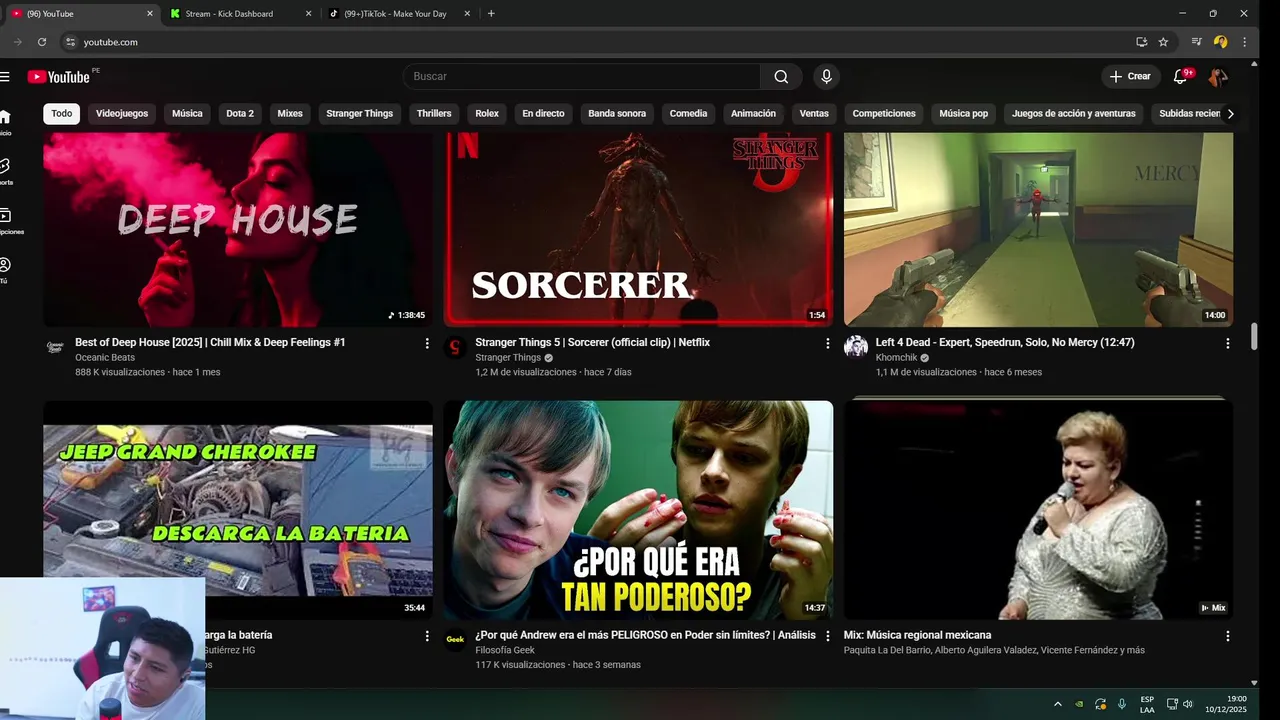Select the Comedia filter chip
Image resolution: width=1280 pixels, height=720 pixels.
(688, 114)
